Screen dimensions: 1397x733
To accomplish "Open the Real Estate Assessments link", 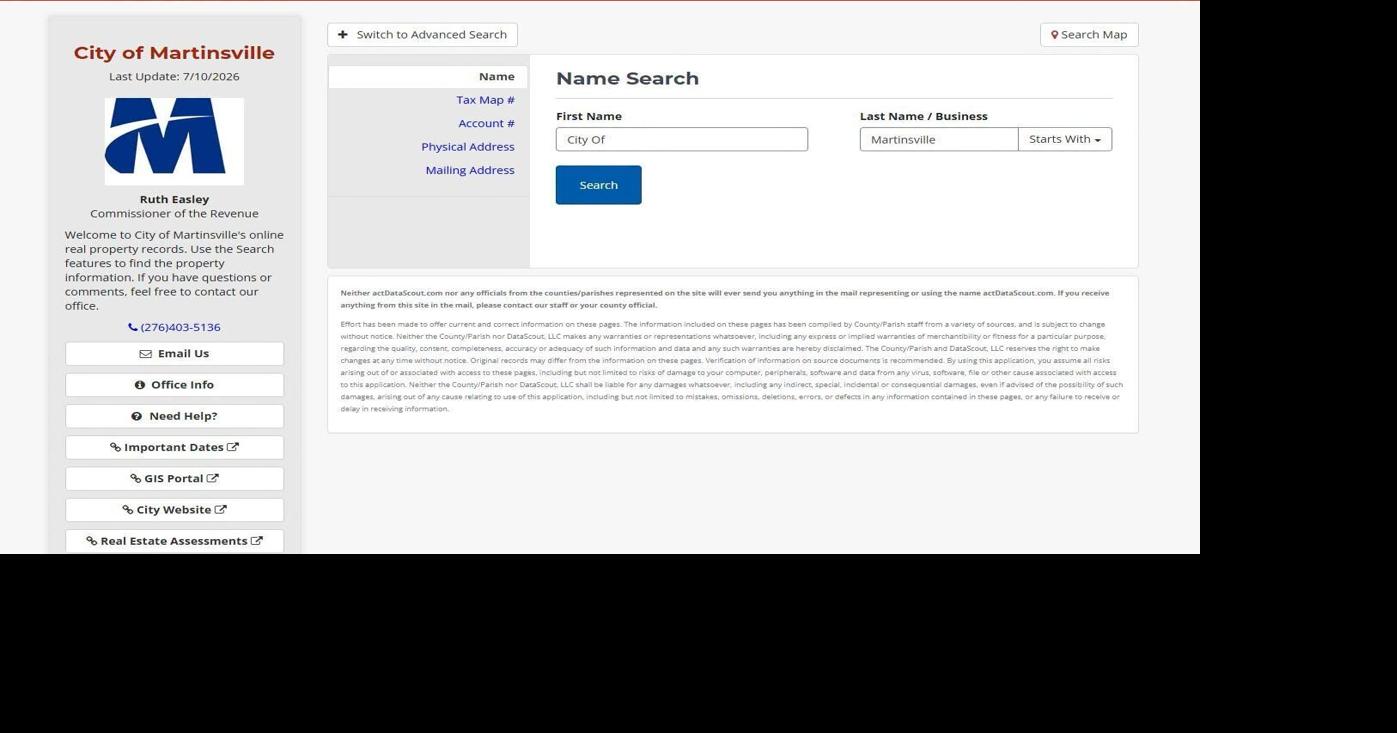I will click(174, 541).
